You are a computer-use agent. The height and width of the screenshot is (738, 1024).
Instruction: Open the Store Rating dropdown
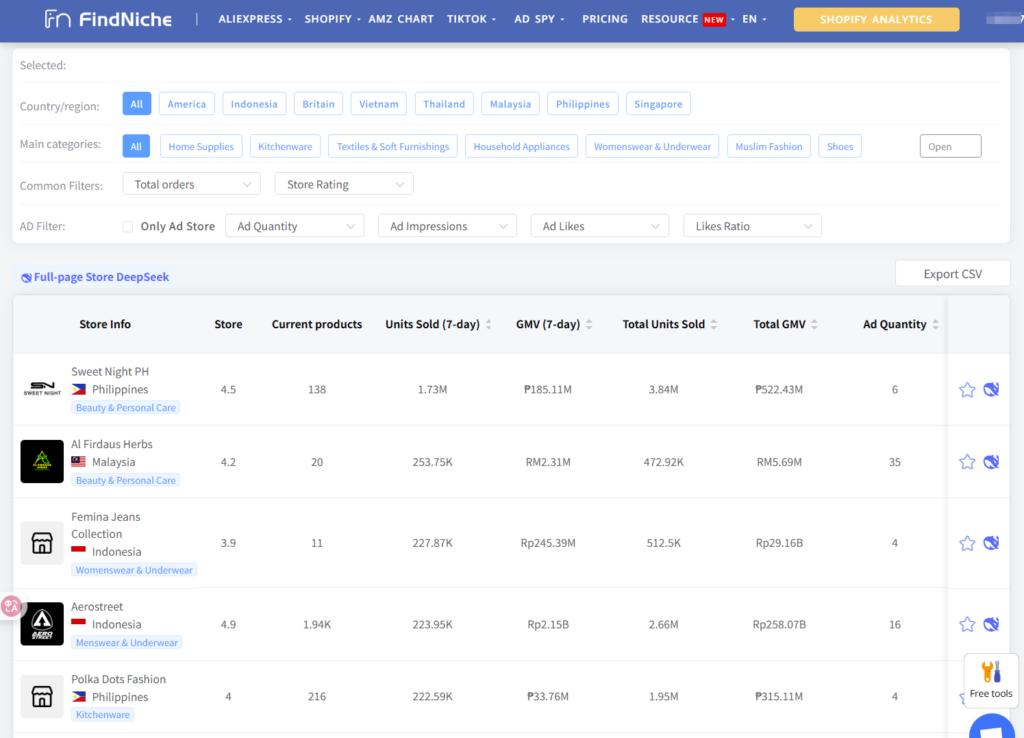(344, 184)
